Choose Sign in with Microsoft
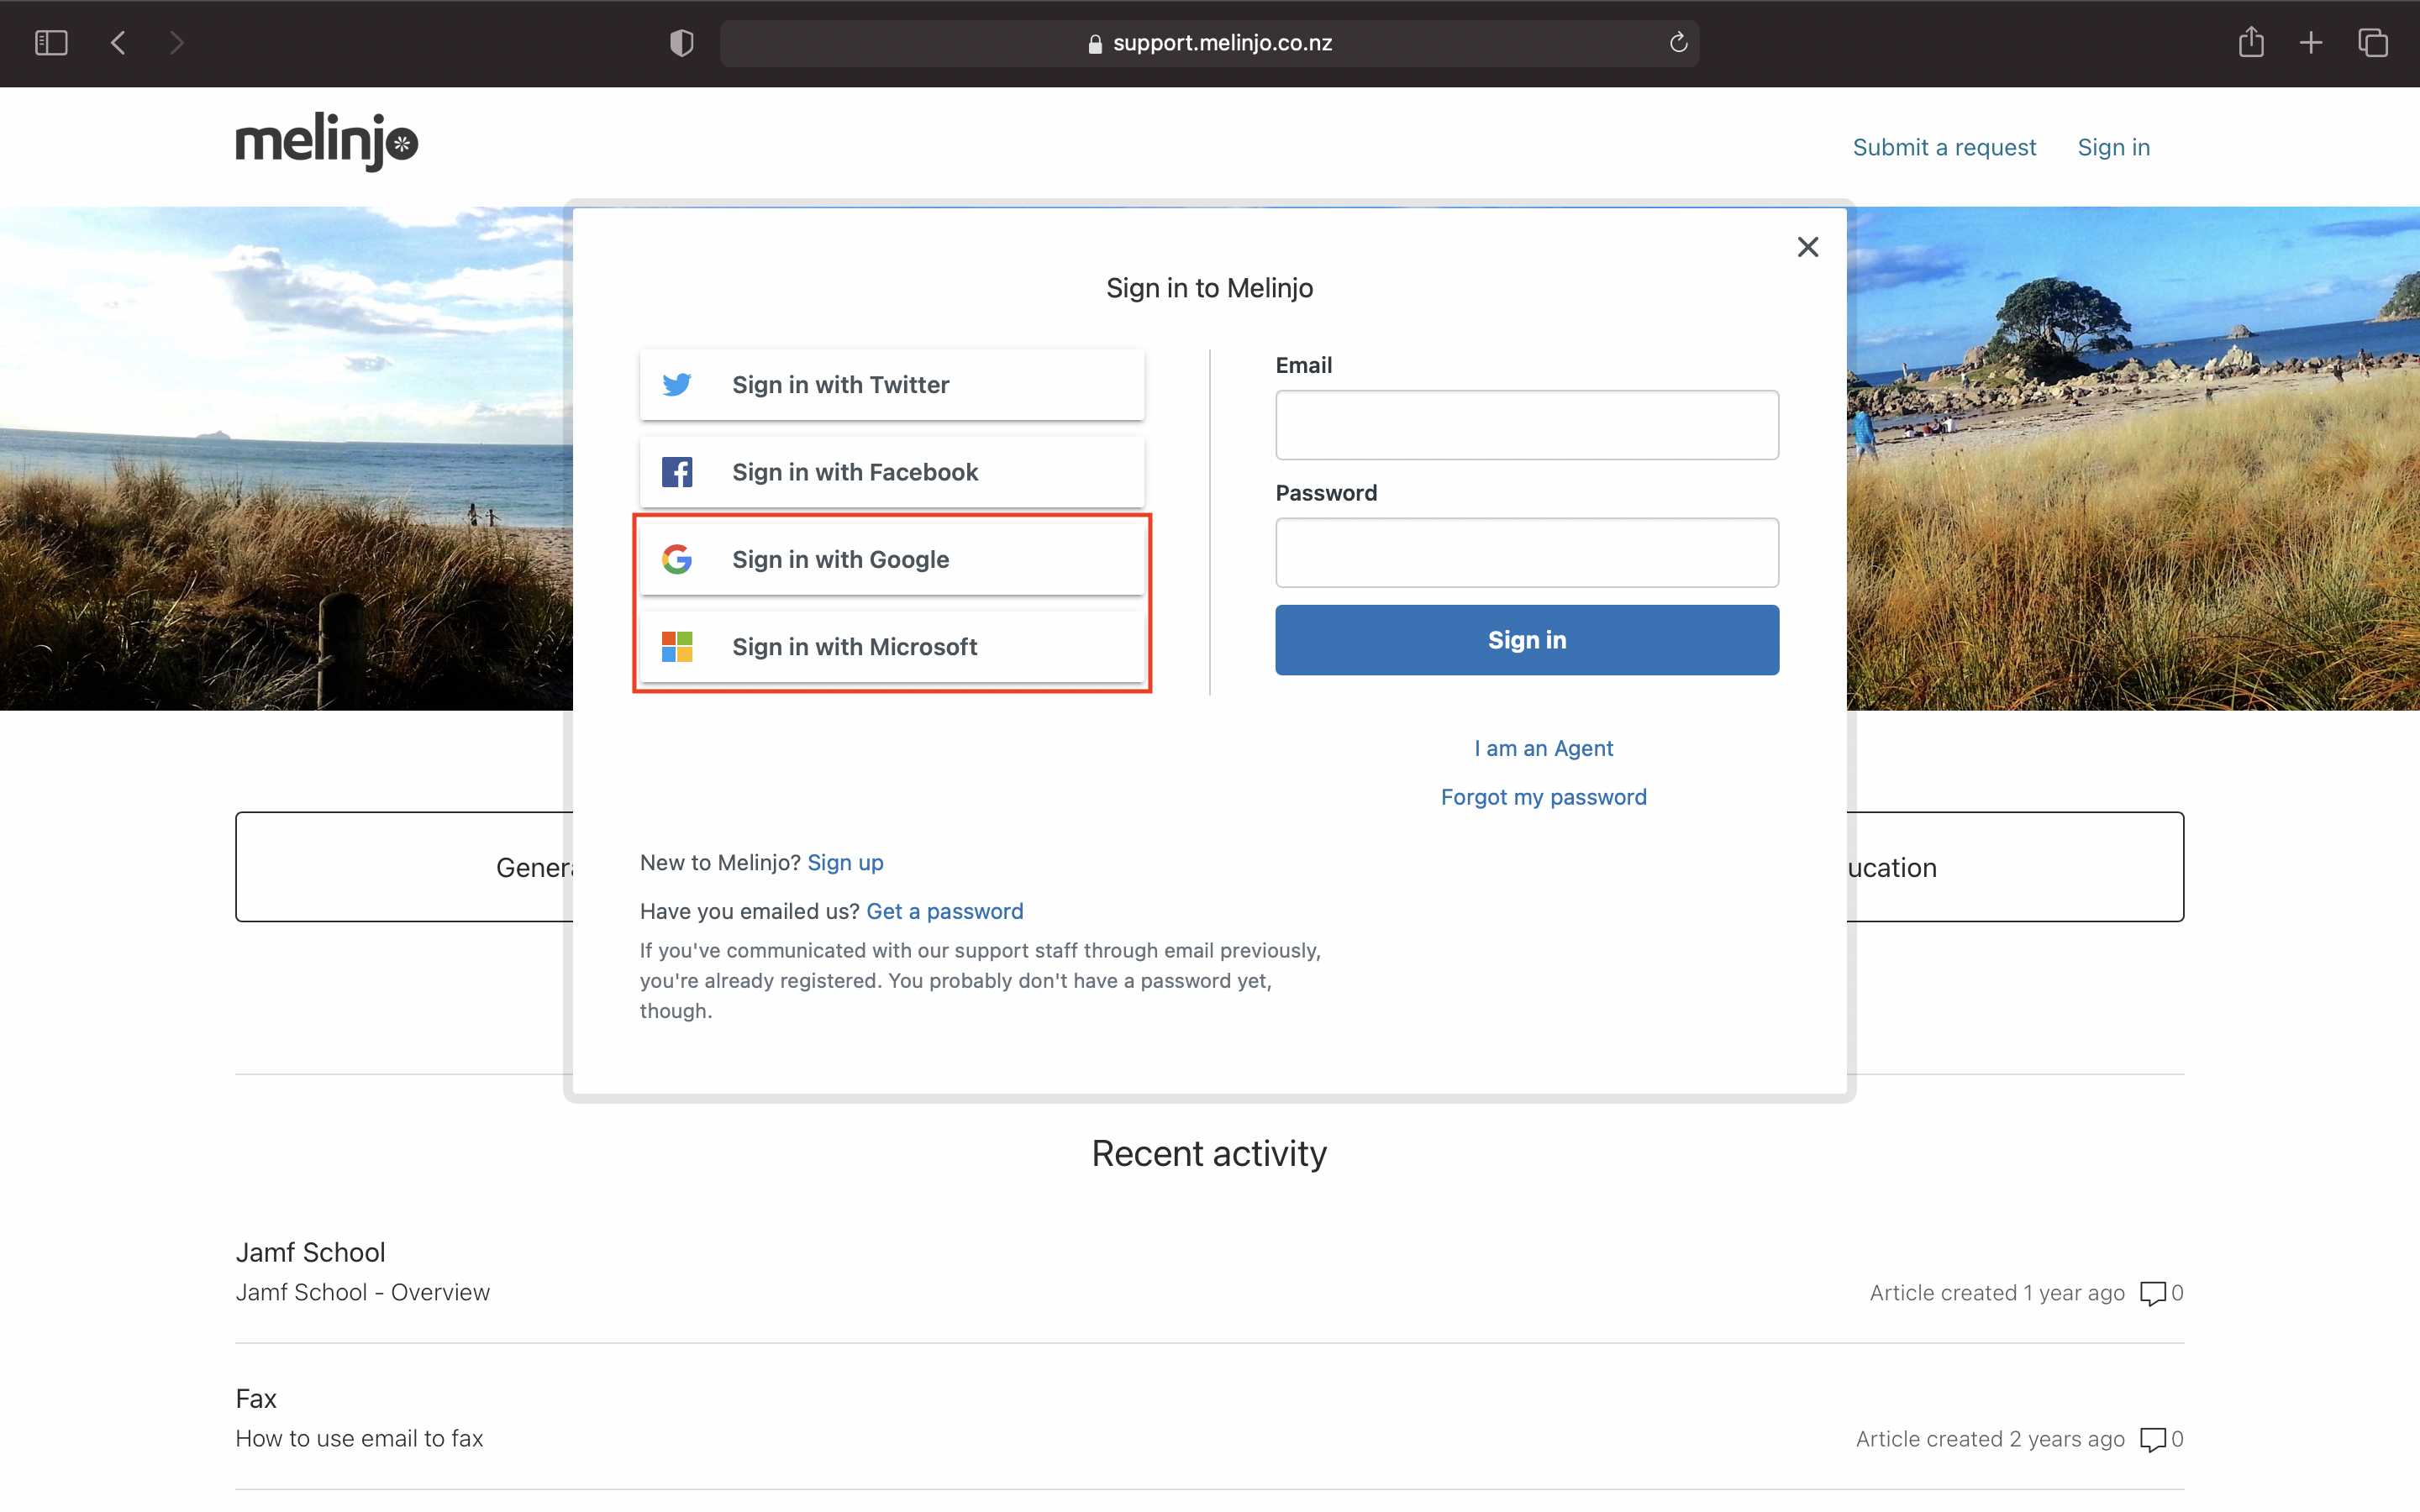The height and width of the screenshot is (1512, 2420). [892, 647]
